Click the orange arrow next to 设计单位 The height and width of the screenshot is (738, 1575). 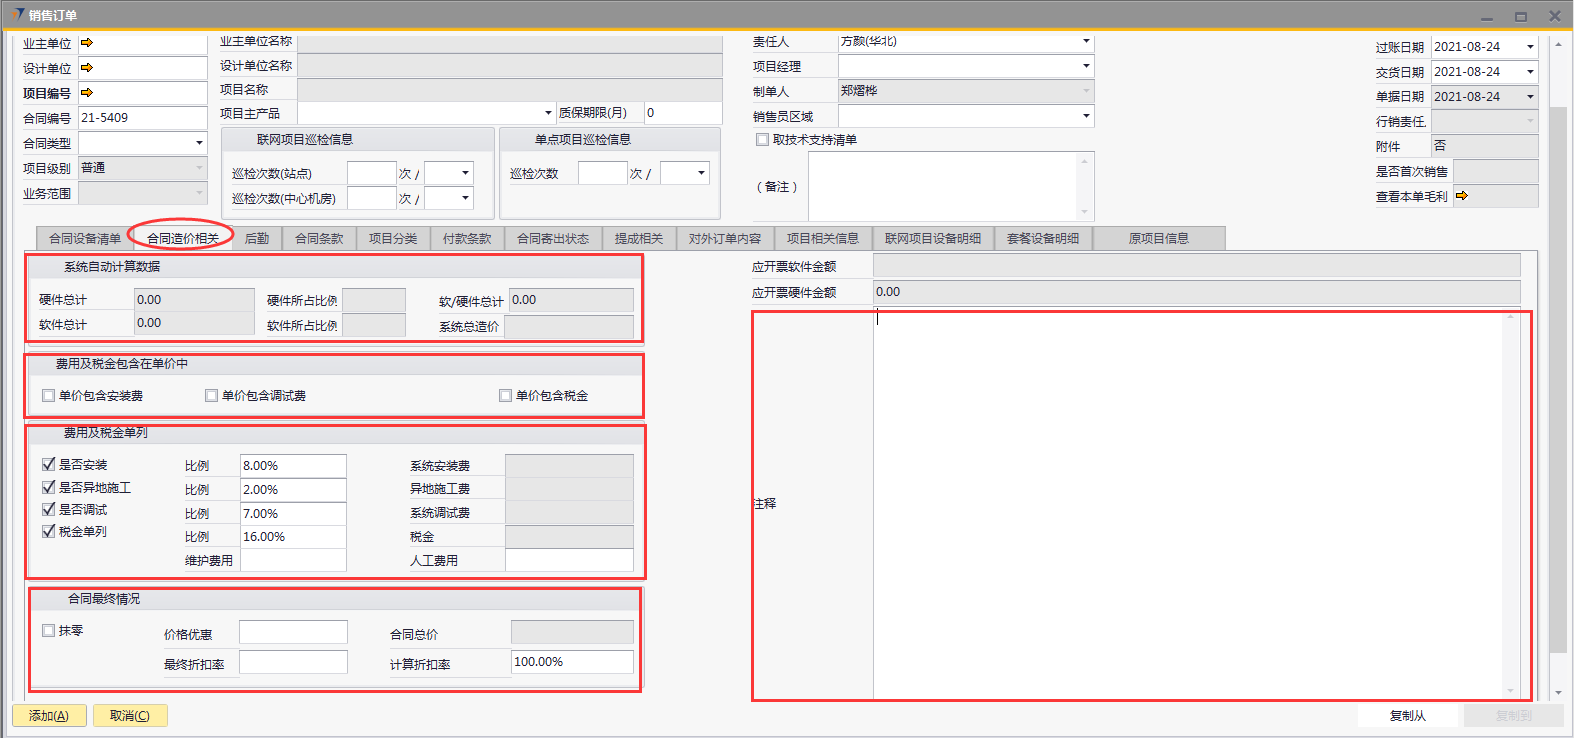click(x=87, y=68)
